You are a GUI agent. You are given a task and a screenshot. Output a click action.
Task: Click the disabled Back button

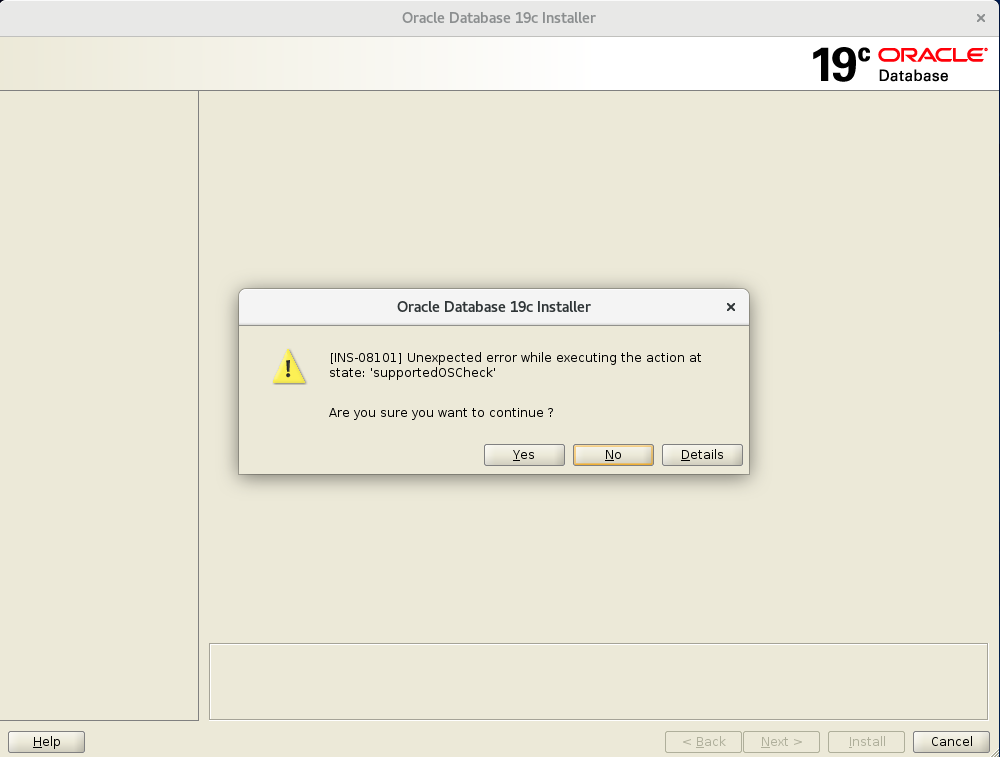pos(703,742)
